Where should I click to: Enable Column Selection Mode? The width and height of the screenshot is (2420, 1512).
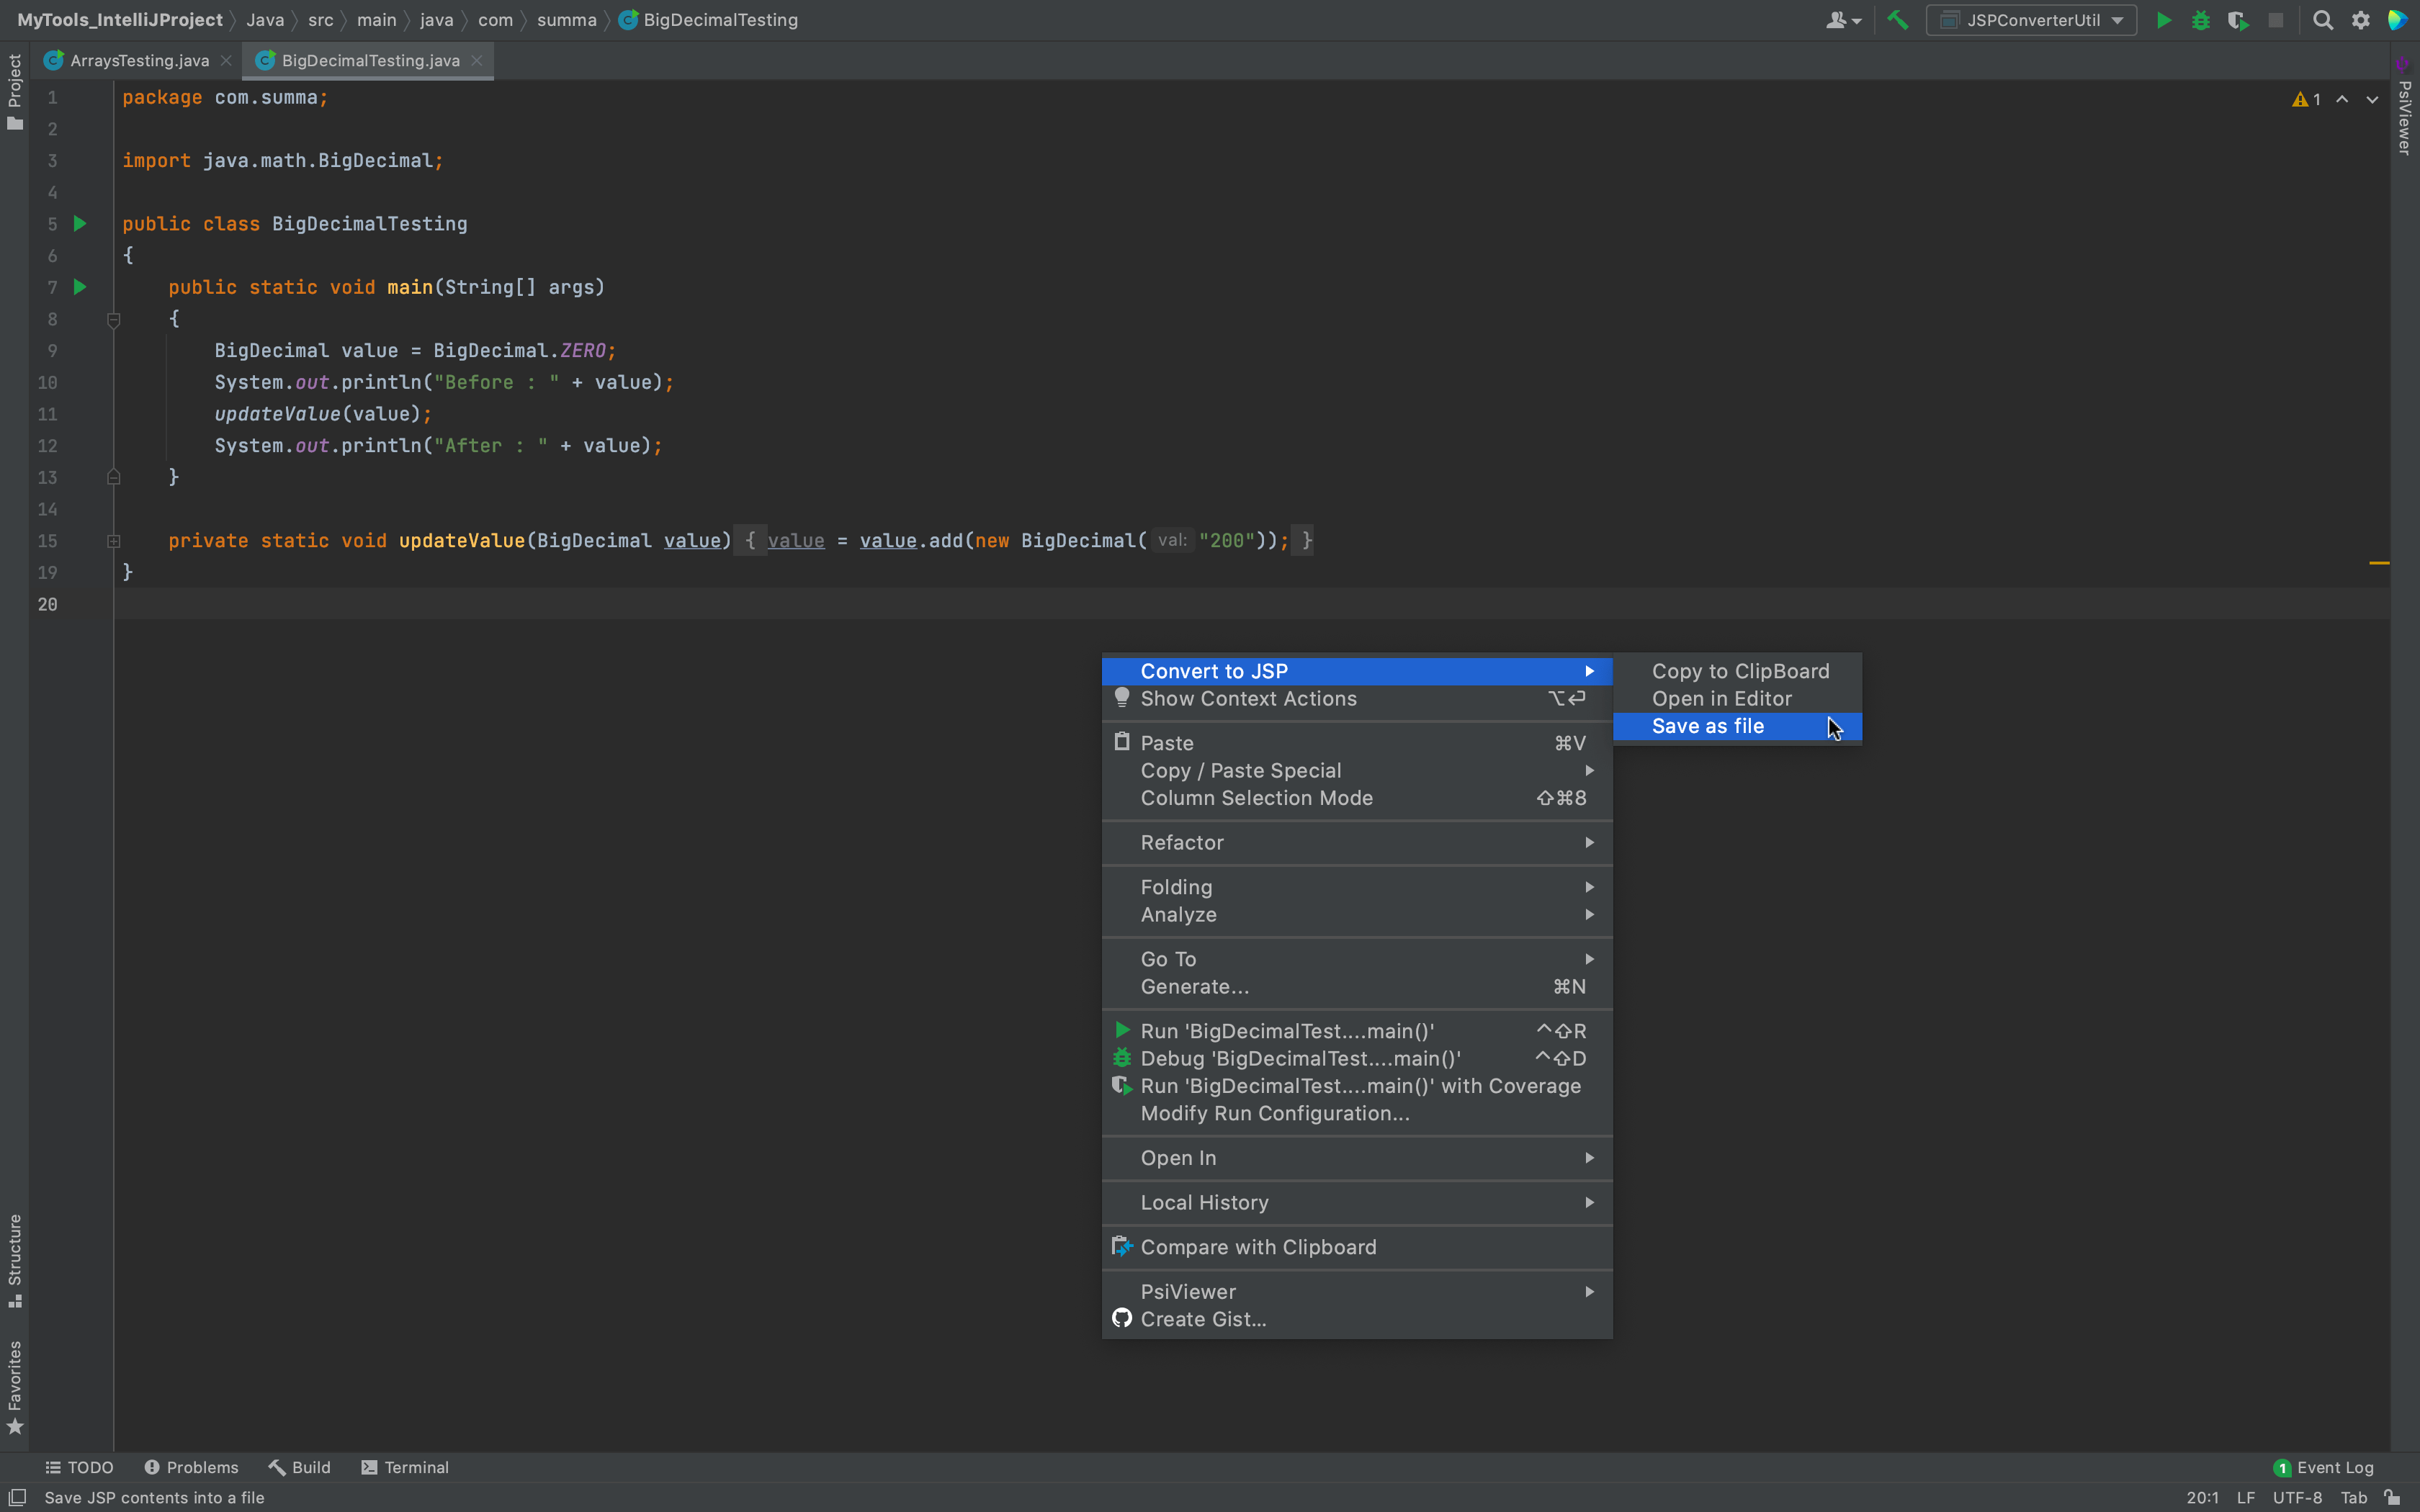tap(1256, 798)
